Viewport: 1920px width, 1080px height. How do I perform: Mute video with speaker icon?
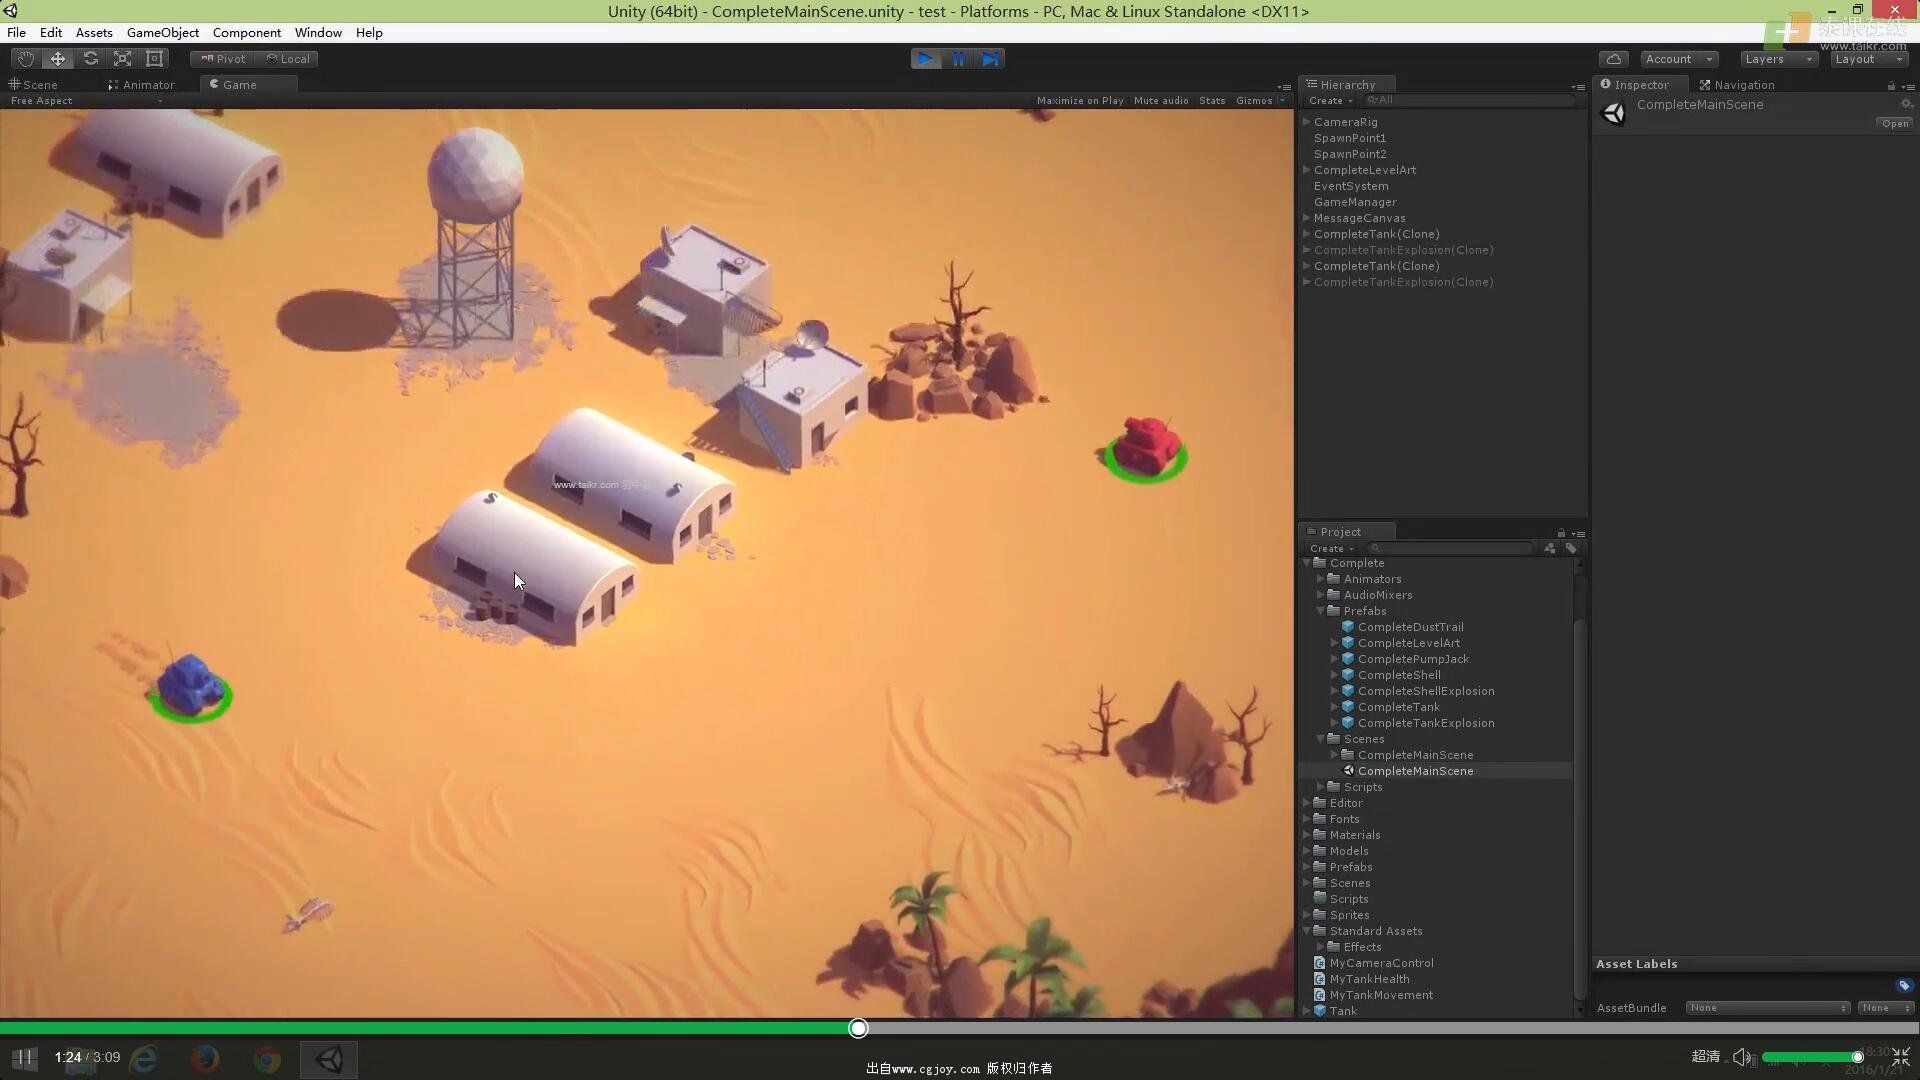click(1742, 1057)
